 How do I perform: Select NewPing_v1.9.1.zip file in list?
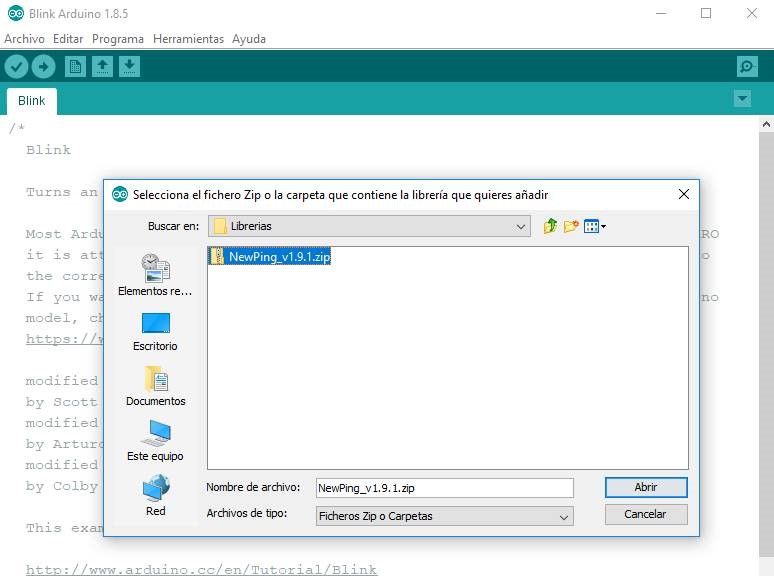click(279, 257)
